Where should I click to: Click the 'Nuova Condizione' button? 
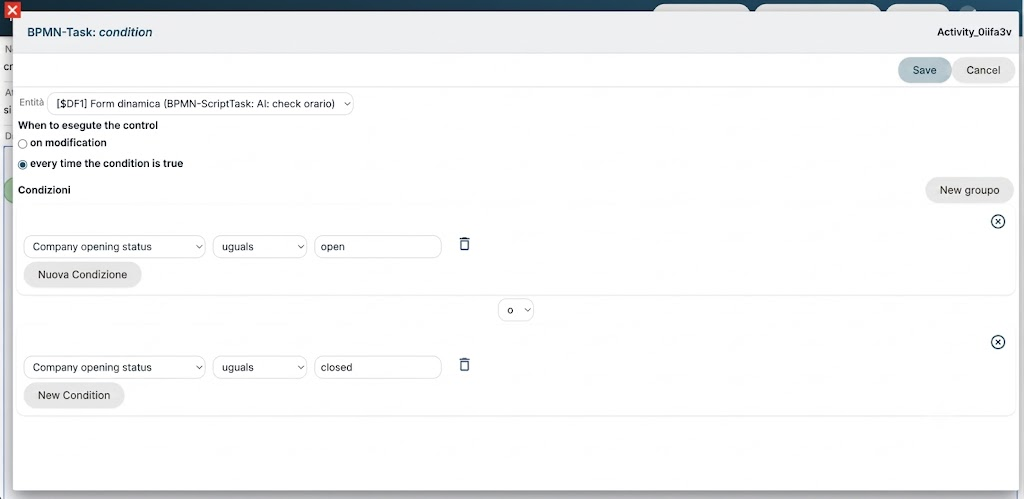point(82,274)
